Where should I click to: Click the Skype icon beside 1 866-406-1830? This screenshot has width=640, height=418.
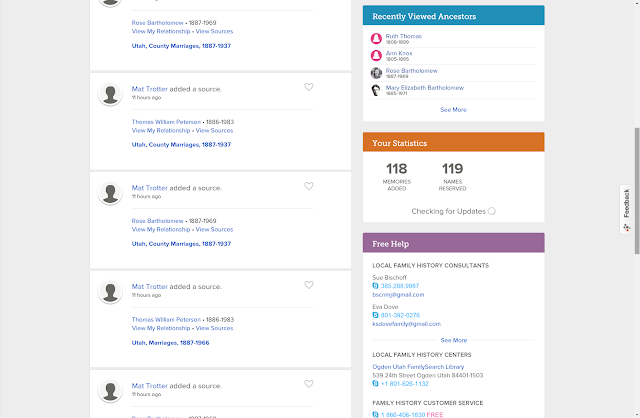click(x=376, y=414)
